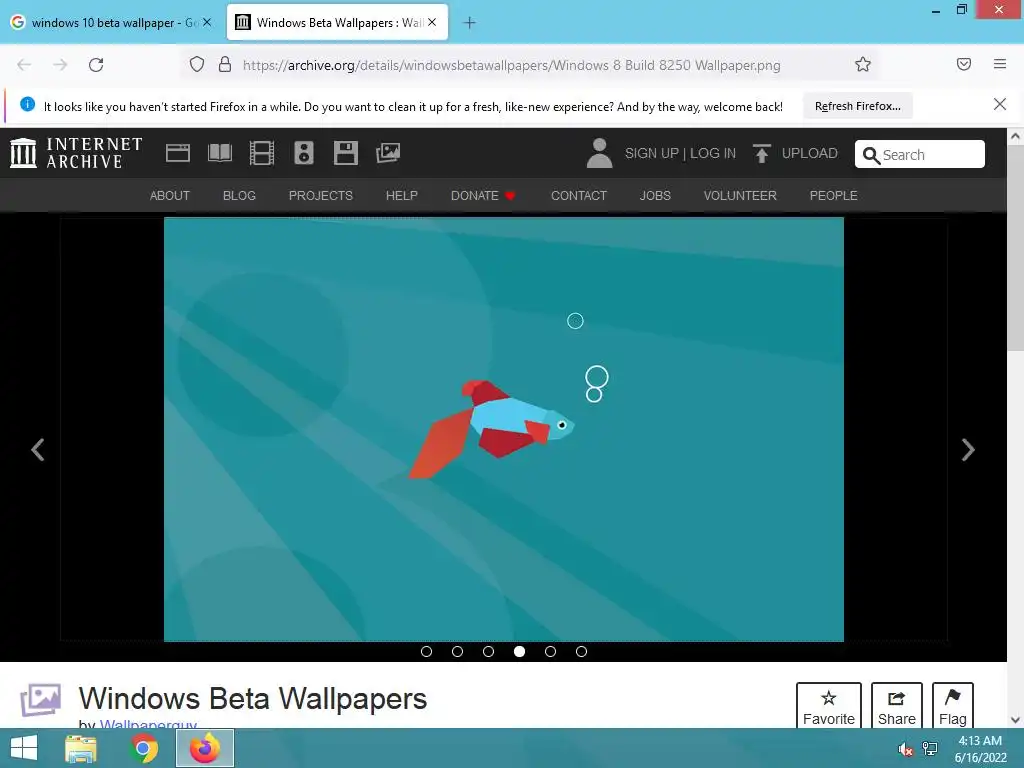1024x768 pixels.
Task: Click Firefox Back arrow button
Action: pyautogui.click(x=24, y=65)
